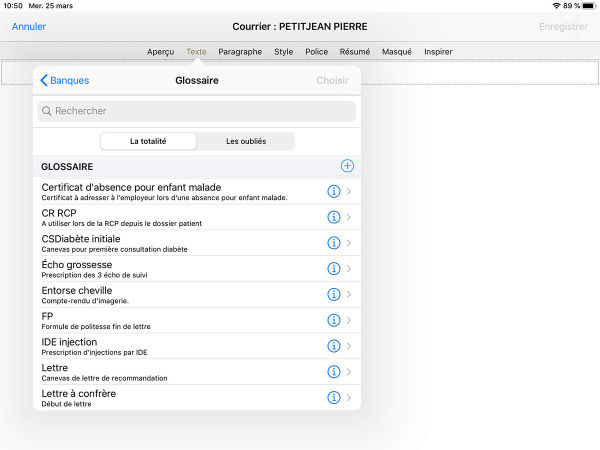Select the La totalité segment

(x=148, y=141)
